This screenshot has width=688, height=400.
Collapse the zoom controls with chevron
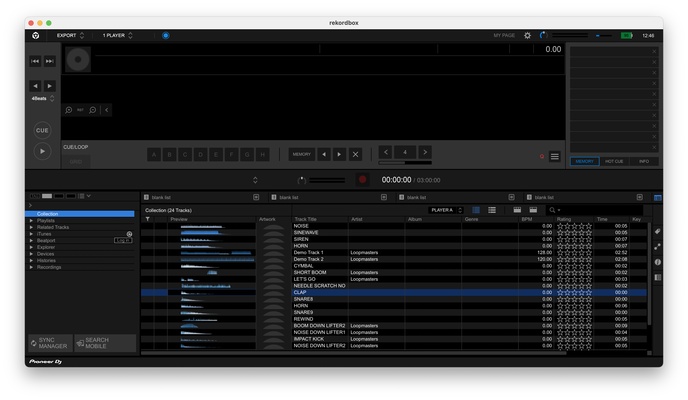[107, 110]
